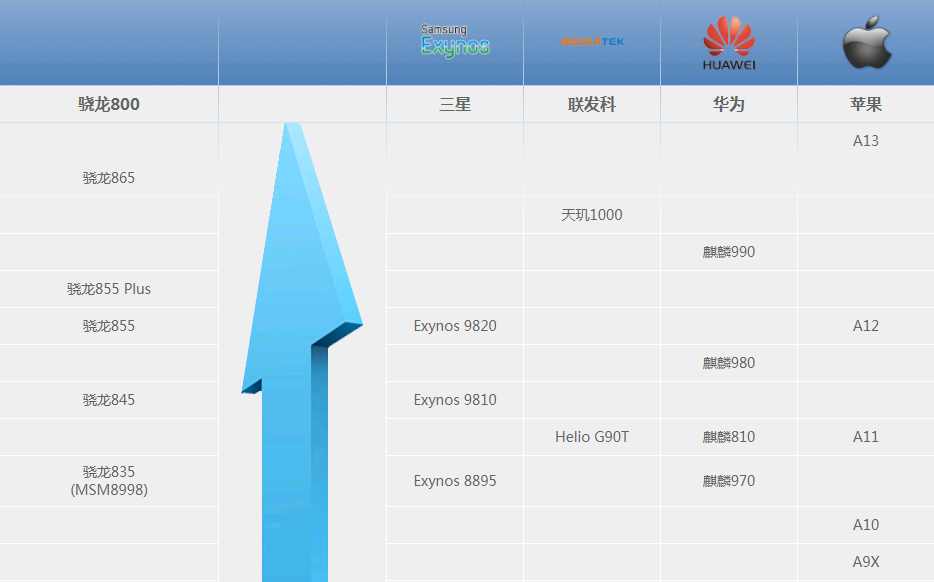Click the 骁龙845 cell
This screenshot has width=934, height=582.
point(109,400)
